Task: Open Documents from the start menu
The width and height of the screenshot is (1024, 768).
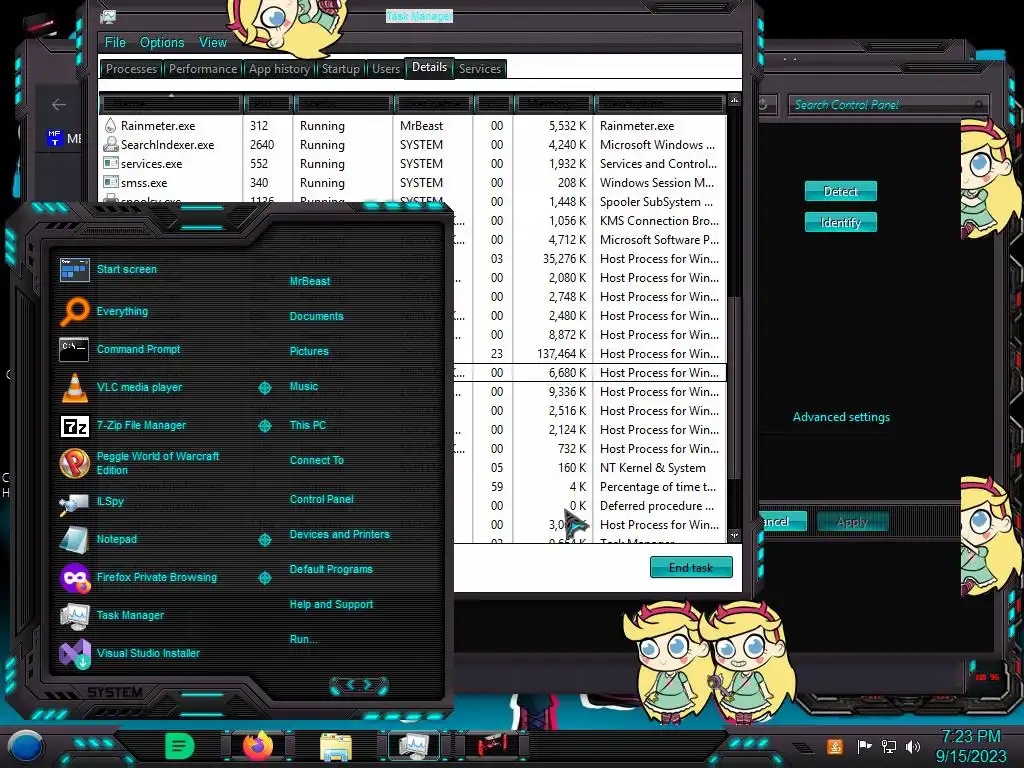Action: point(317,316)
